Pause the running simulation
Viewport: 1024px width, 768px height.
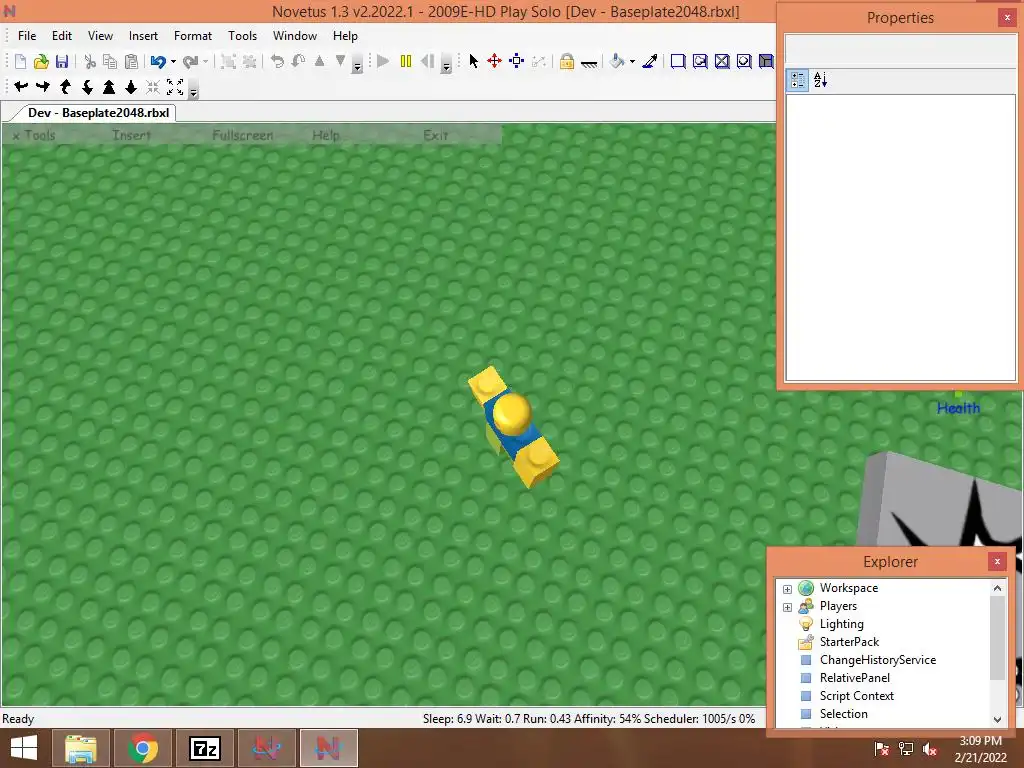click(406, 61)
